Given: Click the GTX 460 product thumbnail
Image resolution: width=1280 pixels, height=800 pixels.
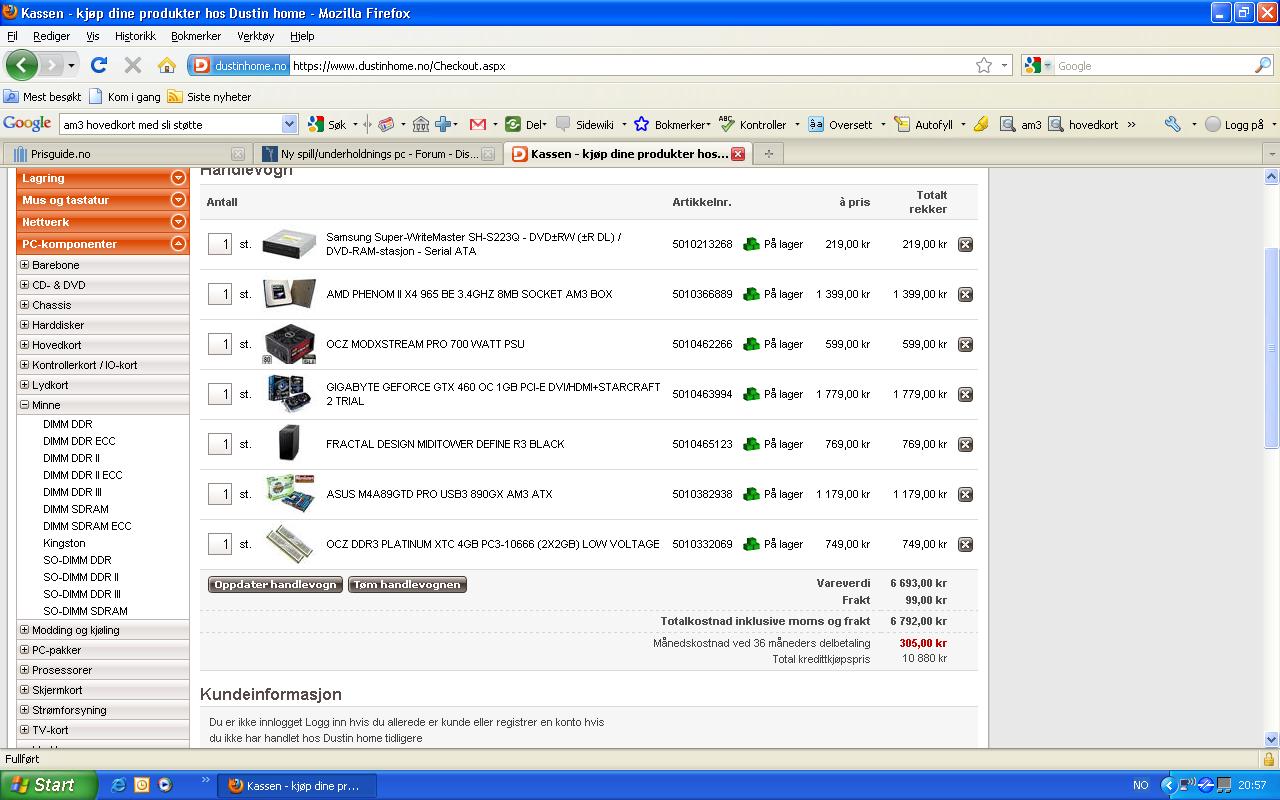Looking at the screenshot, I should (x=289, y=394).
